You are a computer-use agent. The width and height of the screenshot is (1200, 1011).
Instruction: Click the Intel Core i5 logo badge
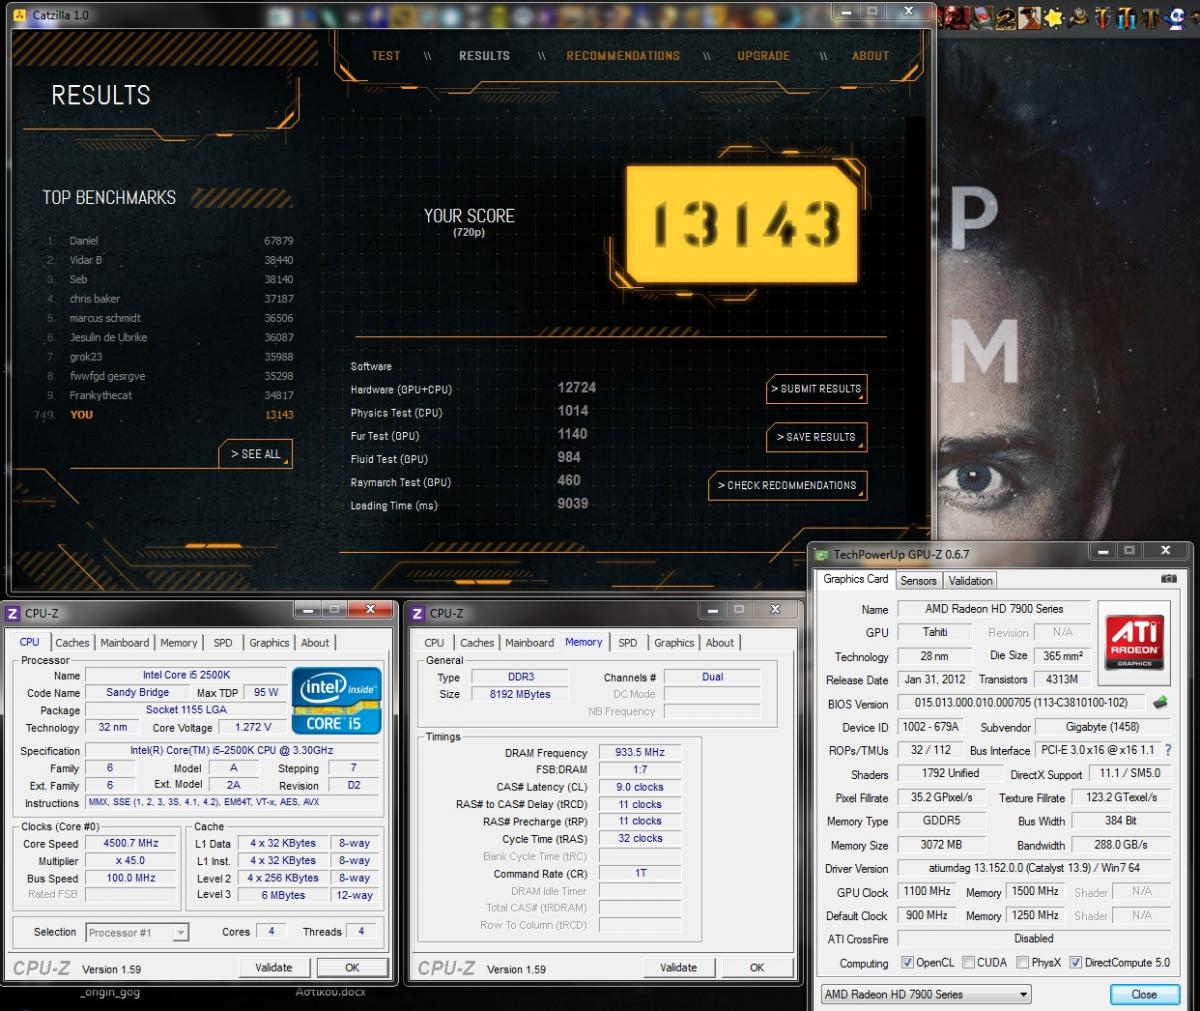tap(337, 700)
